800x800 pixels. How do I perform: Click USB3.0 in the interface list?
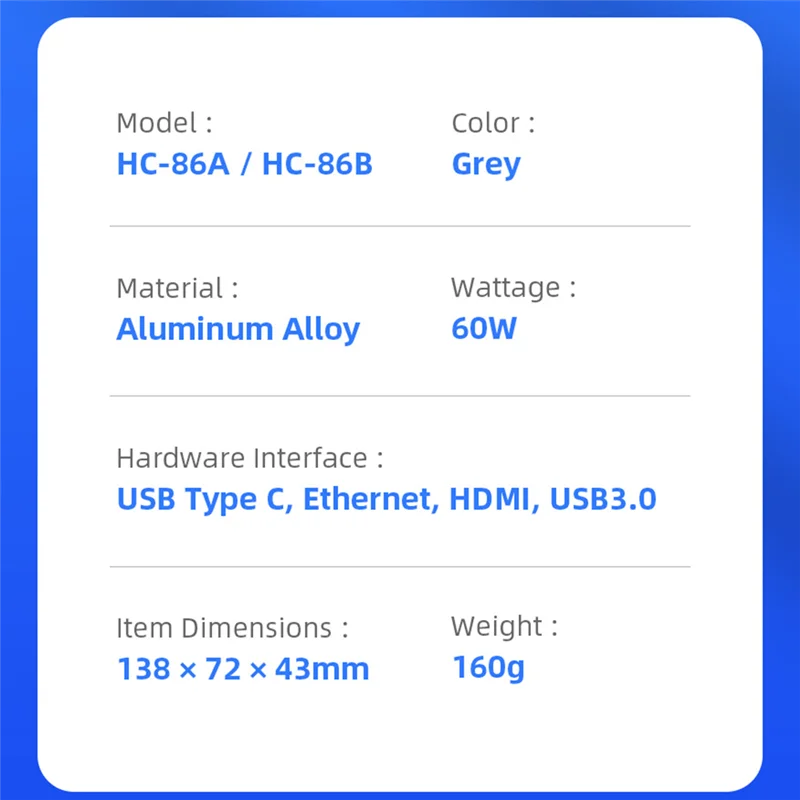[x=603, y=499]
